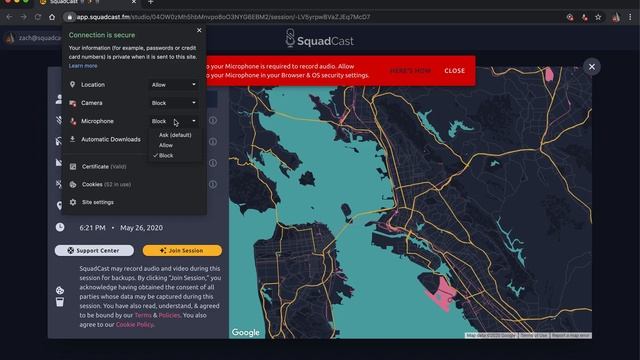
Task: Click info icon beside Automatic Downloads row
Action: tap(213, 142)
